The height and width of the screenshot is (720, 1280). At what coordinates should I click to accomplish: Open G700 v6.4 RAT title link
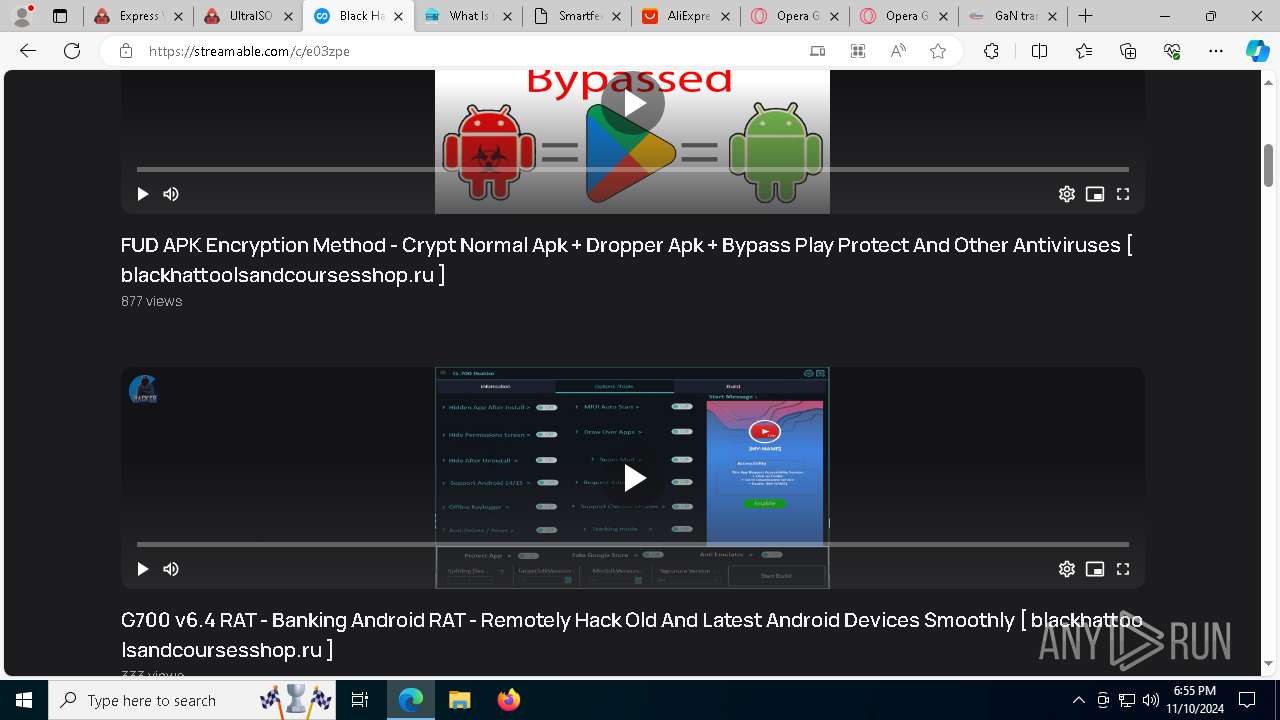(x=632, y=635)
